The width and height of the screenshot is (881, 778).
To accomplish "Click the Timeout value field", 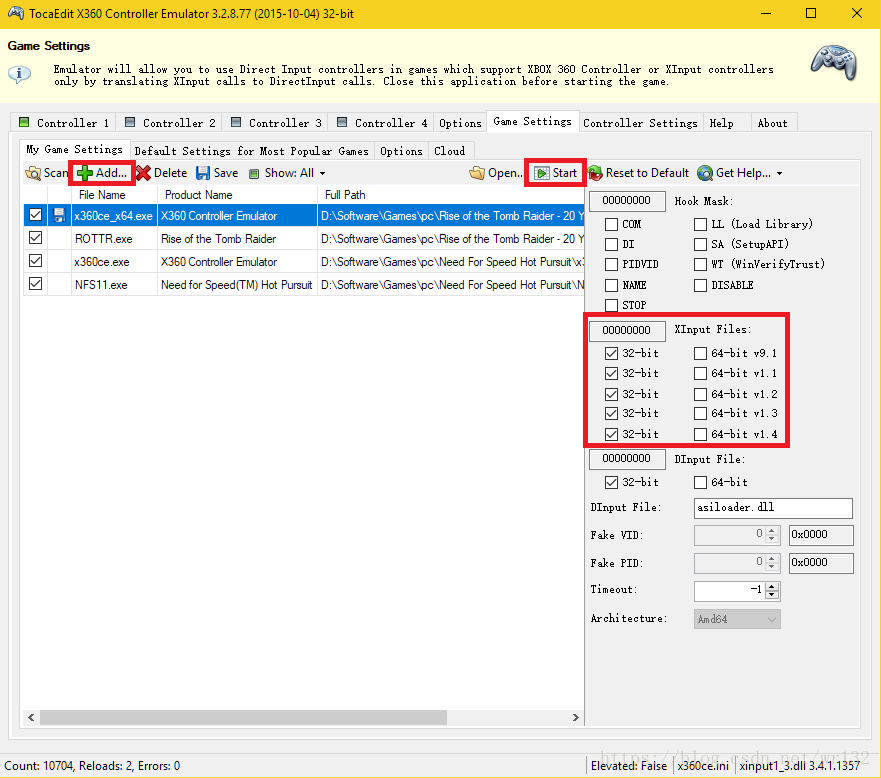I will point(730,590).
